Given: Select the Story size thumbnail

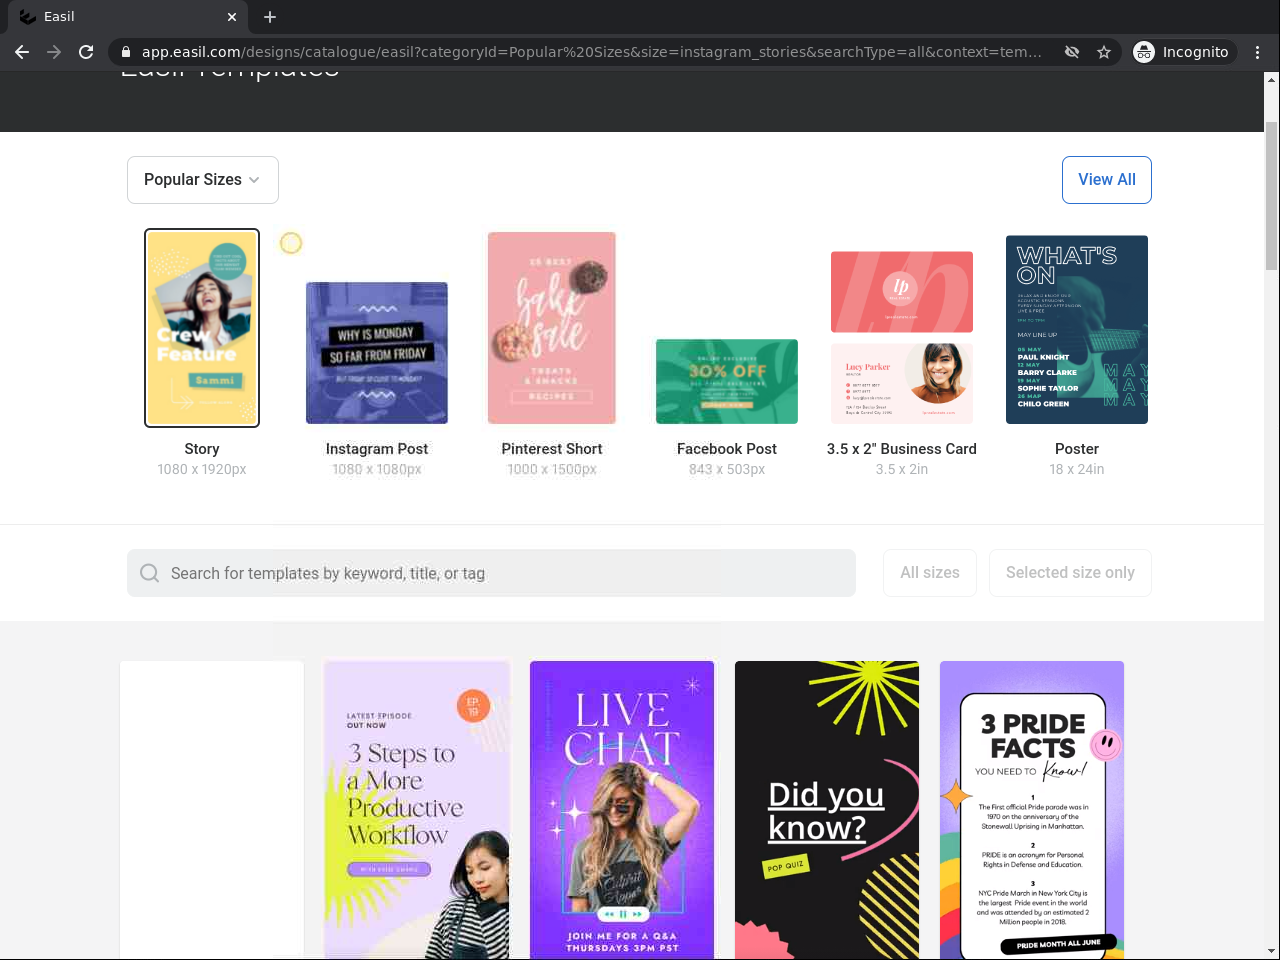Looking at the screenshot, I should coord(202,328).
